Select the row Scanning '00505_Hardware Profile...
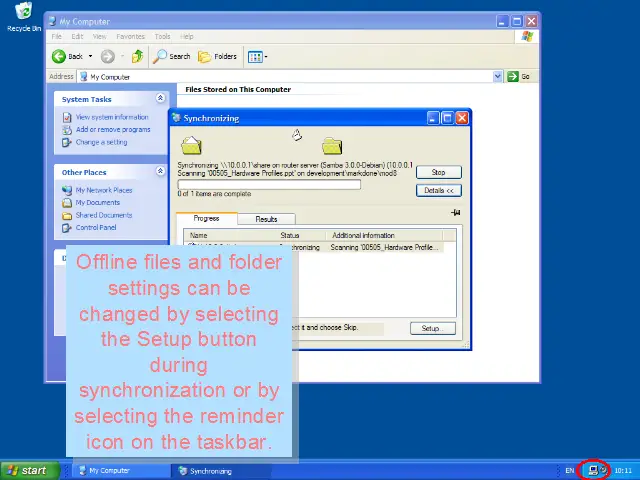The height and width of the screenshot is (480, 640). coord(313,247)
